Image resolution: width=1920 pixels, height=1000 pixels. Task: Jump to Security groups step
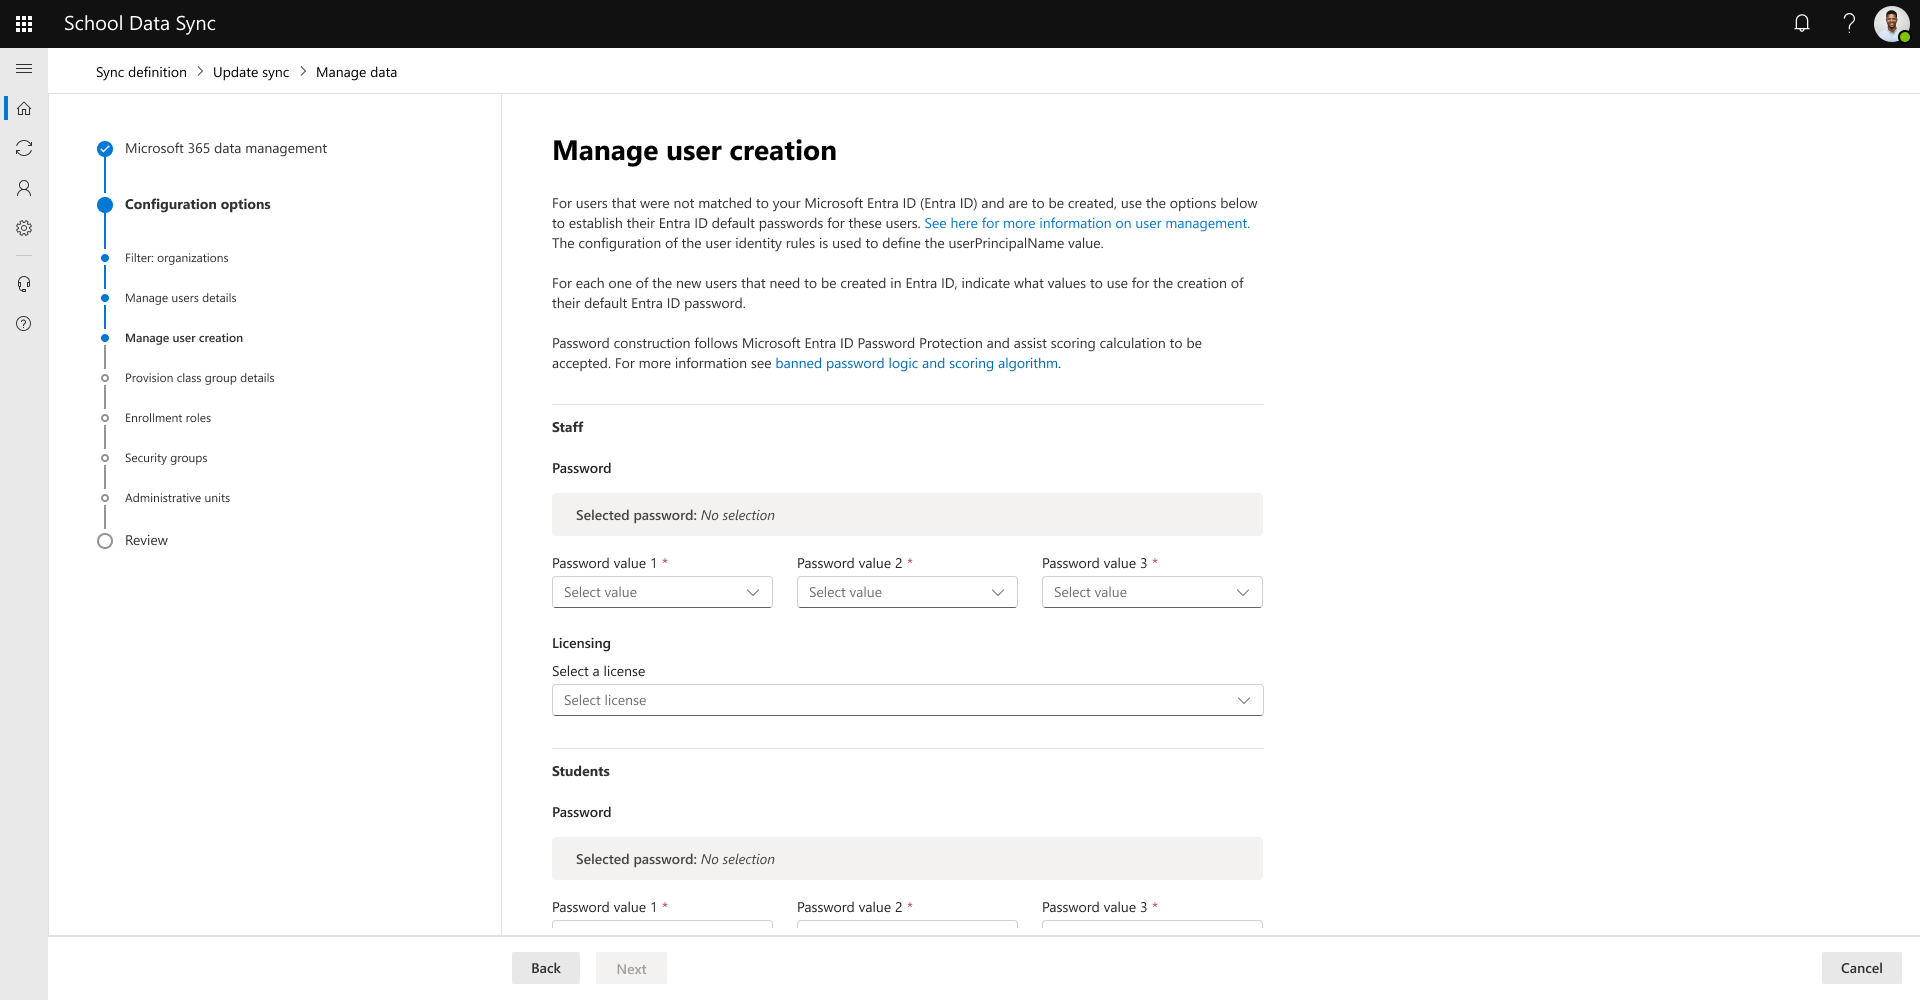pos(166,458)
